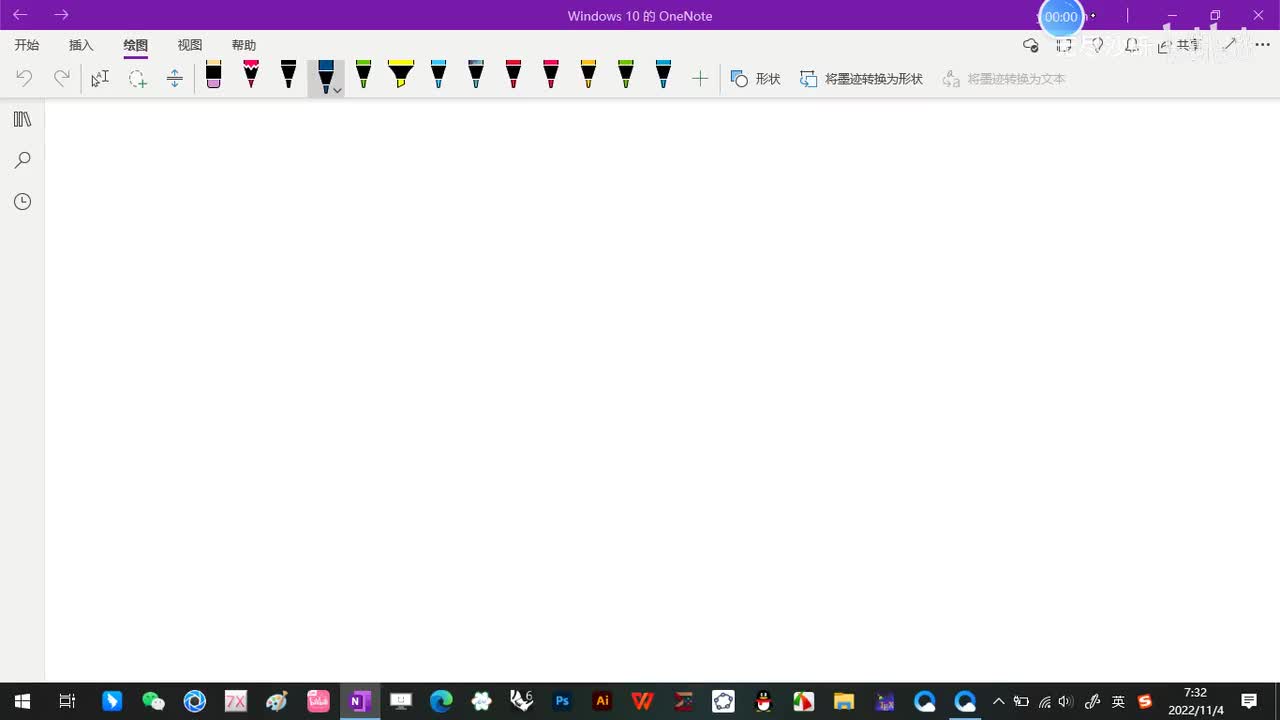The width and height of the screenshot is (1280, 720).
Task: Choose the green pen right of the orange pen
Action: click(626, 75)
